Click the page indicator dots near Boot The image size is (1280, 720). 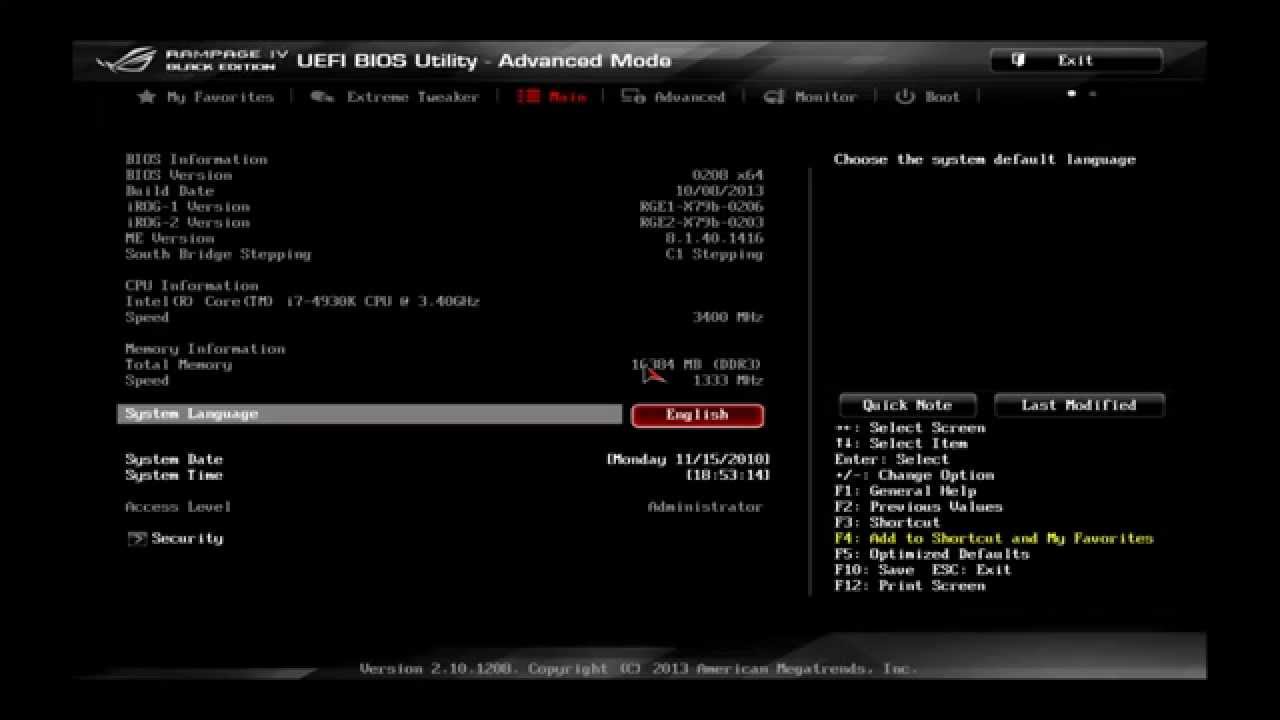point(1081,94)
